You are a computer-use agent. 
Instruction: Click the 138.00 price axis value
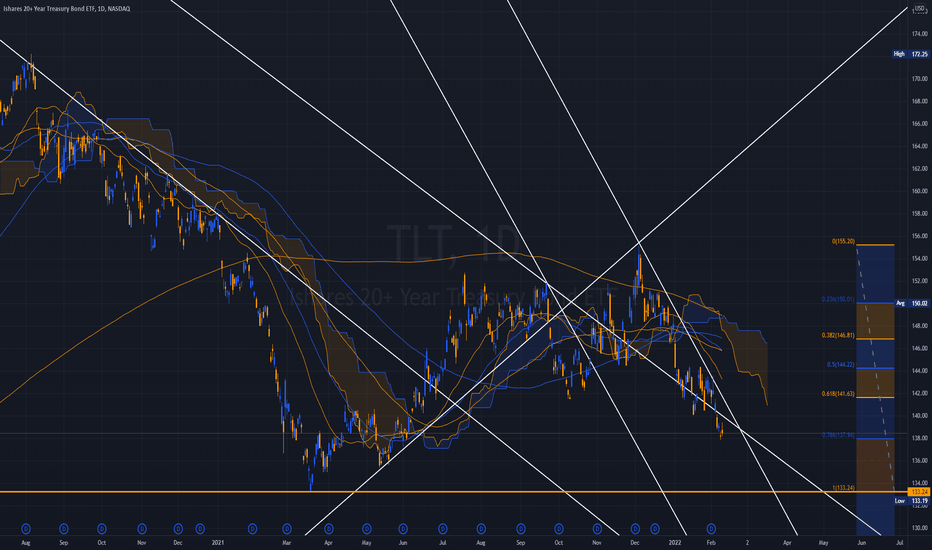pos(920,438)
